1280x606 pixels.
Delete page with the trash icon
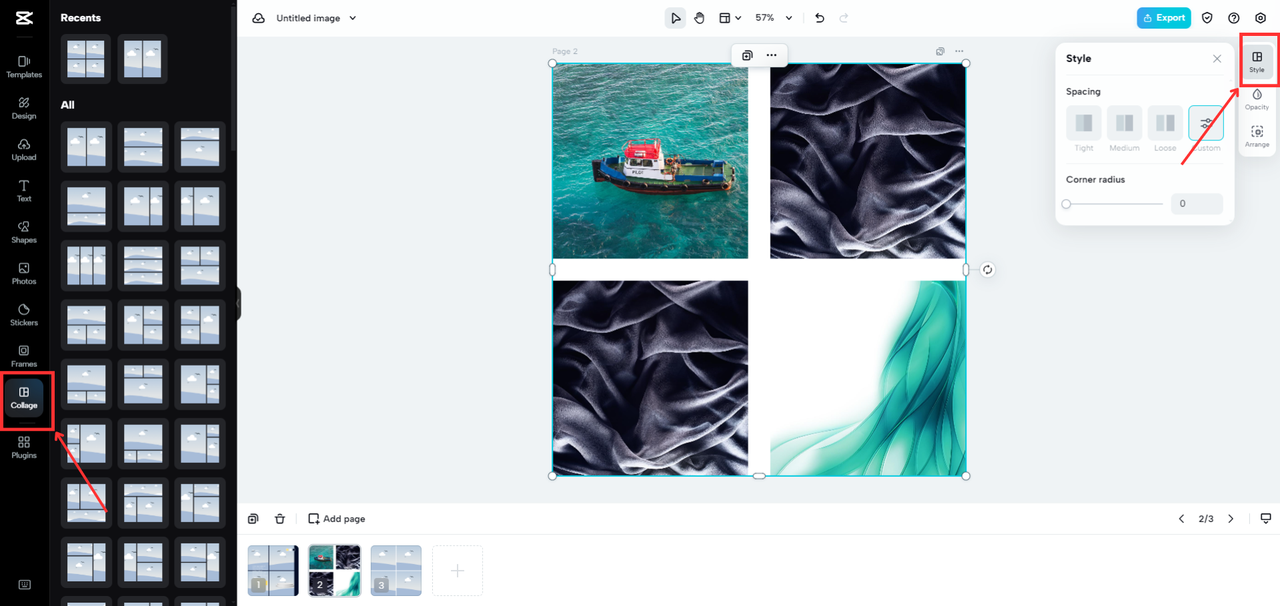tap(280, 519)
